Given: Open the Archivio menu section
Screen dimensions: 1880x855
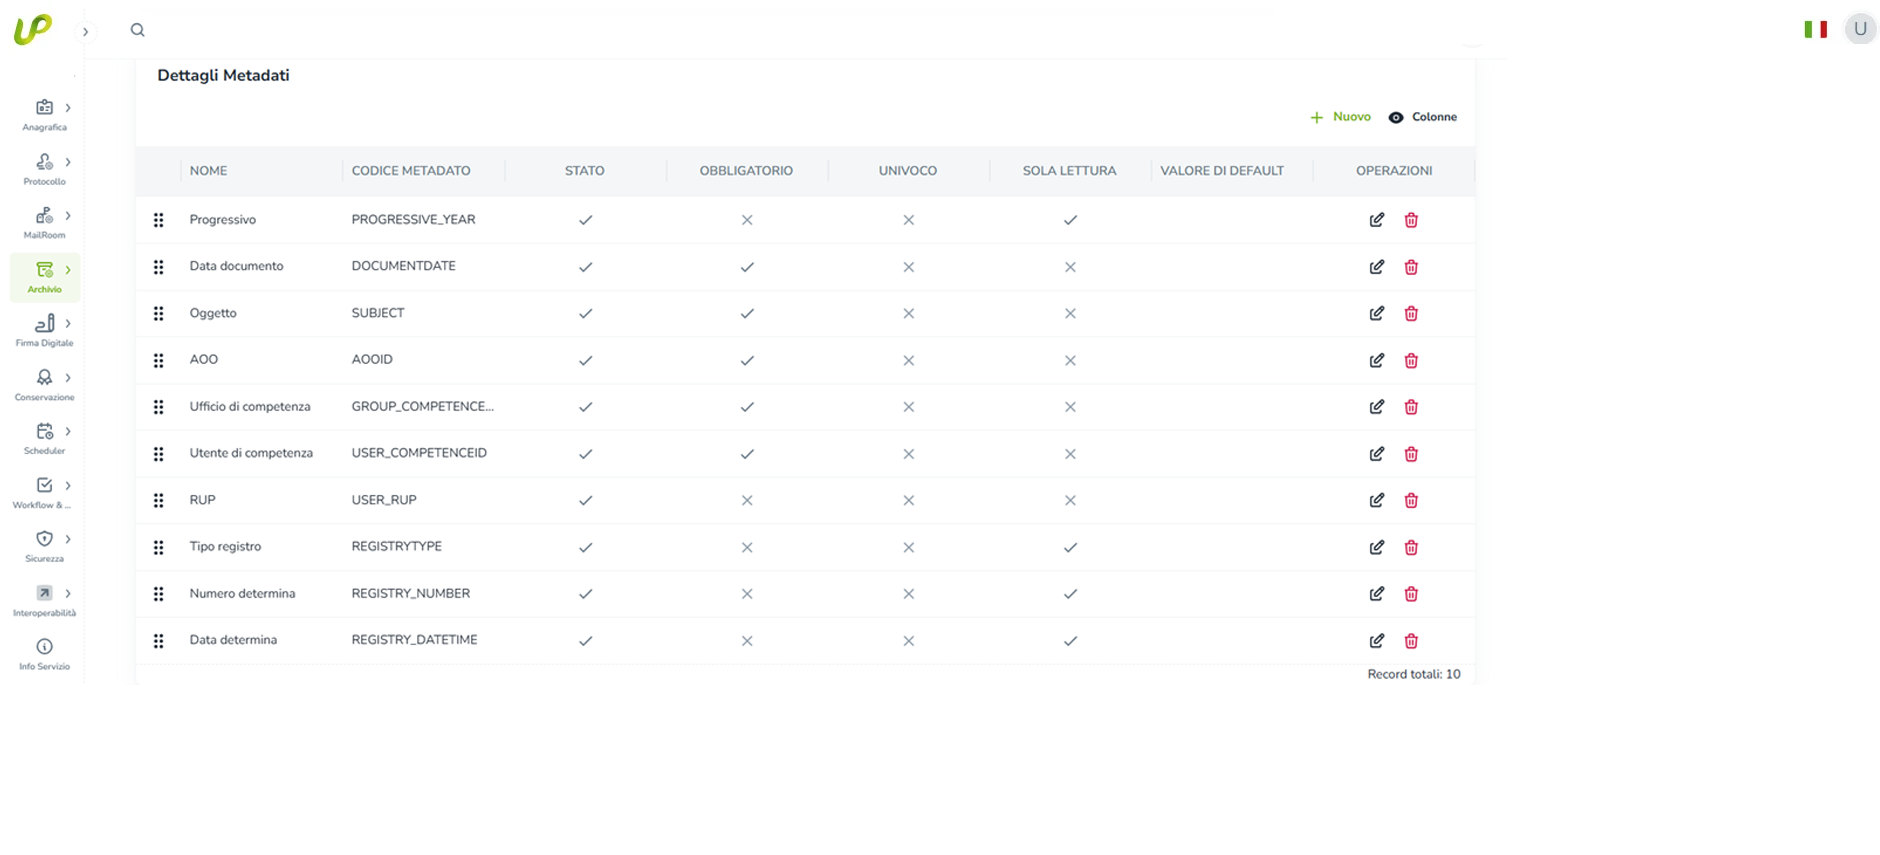Looking at the screenshot, I should coord(45,276).
